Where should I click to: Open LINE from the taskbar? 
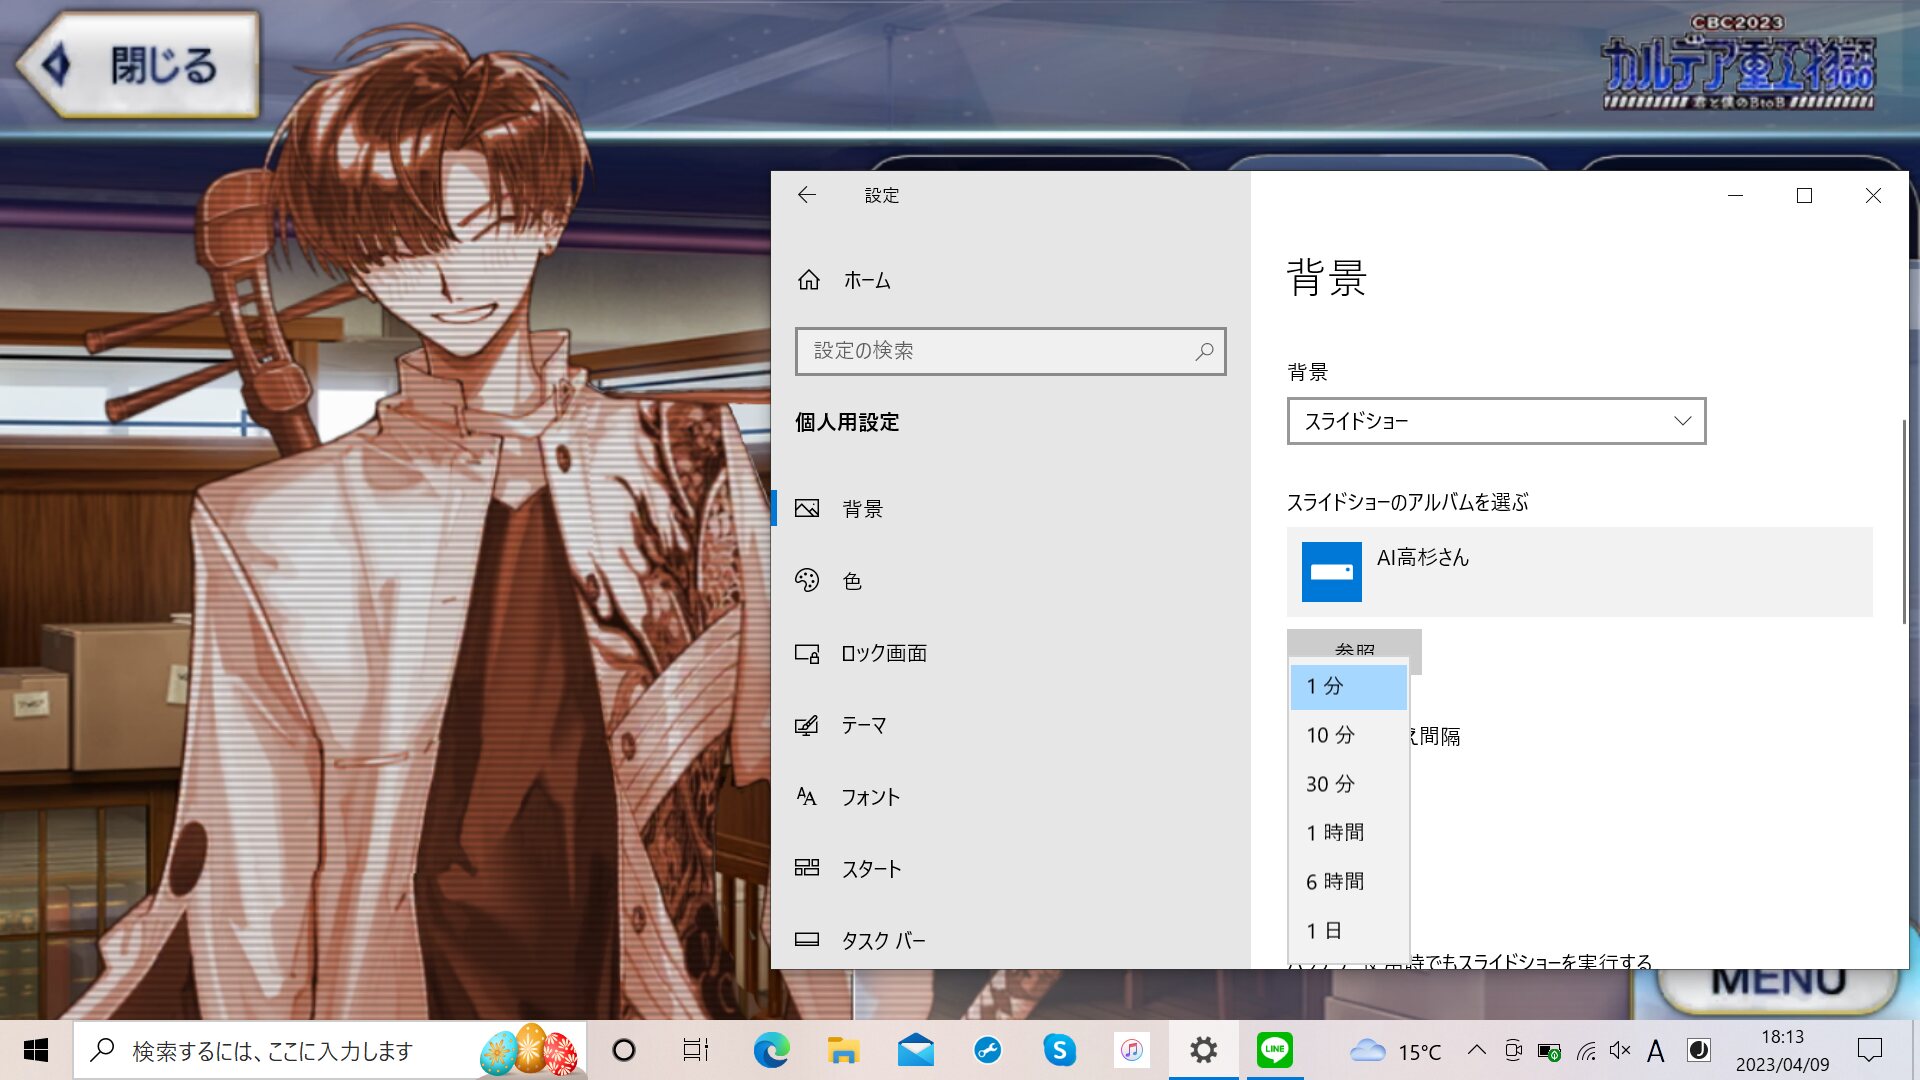pos(1274,1050)
